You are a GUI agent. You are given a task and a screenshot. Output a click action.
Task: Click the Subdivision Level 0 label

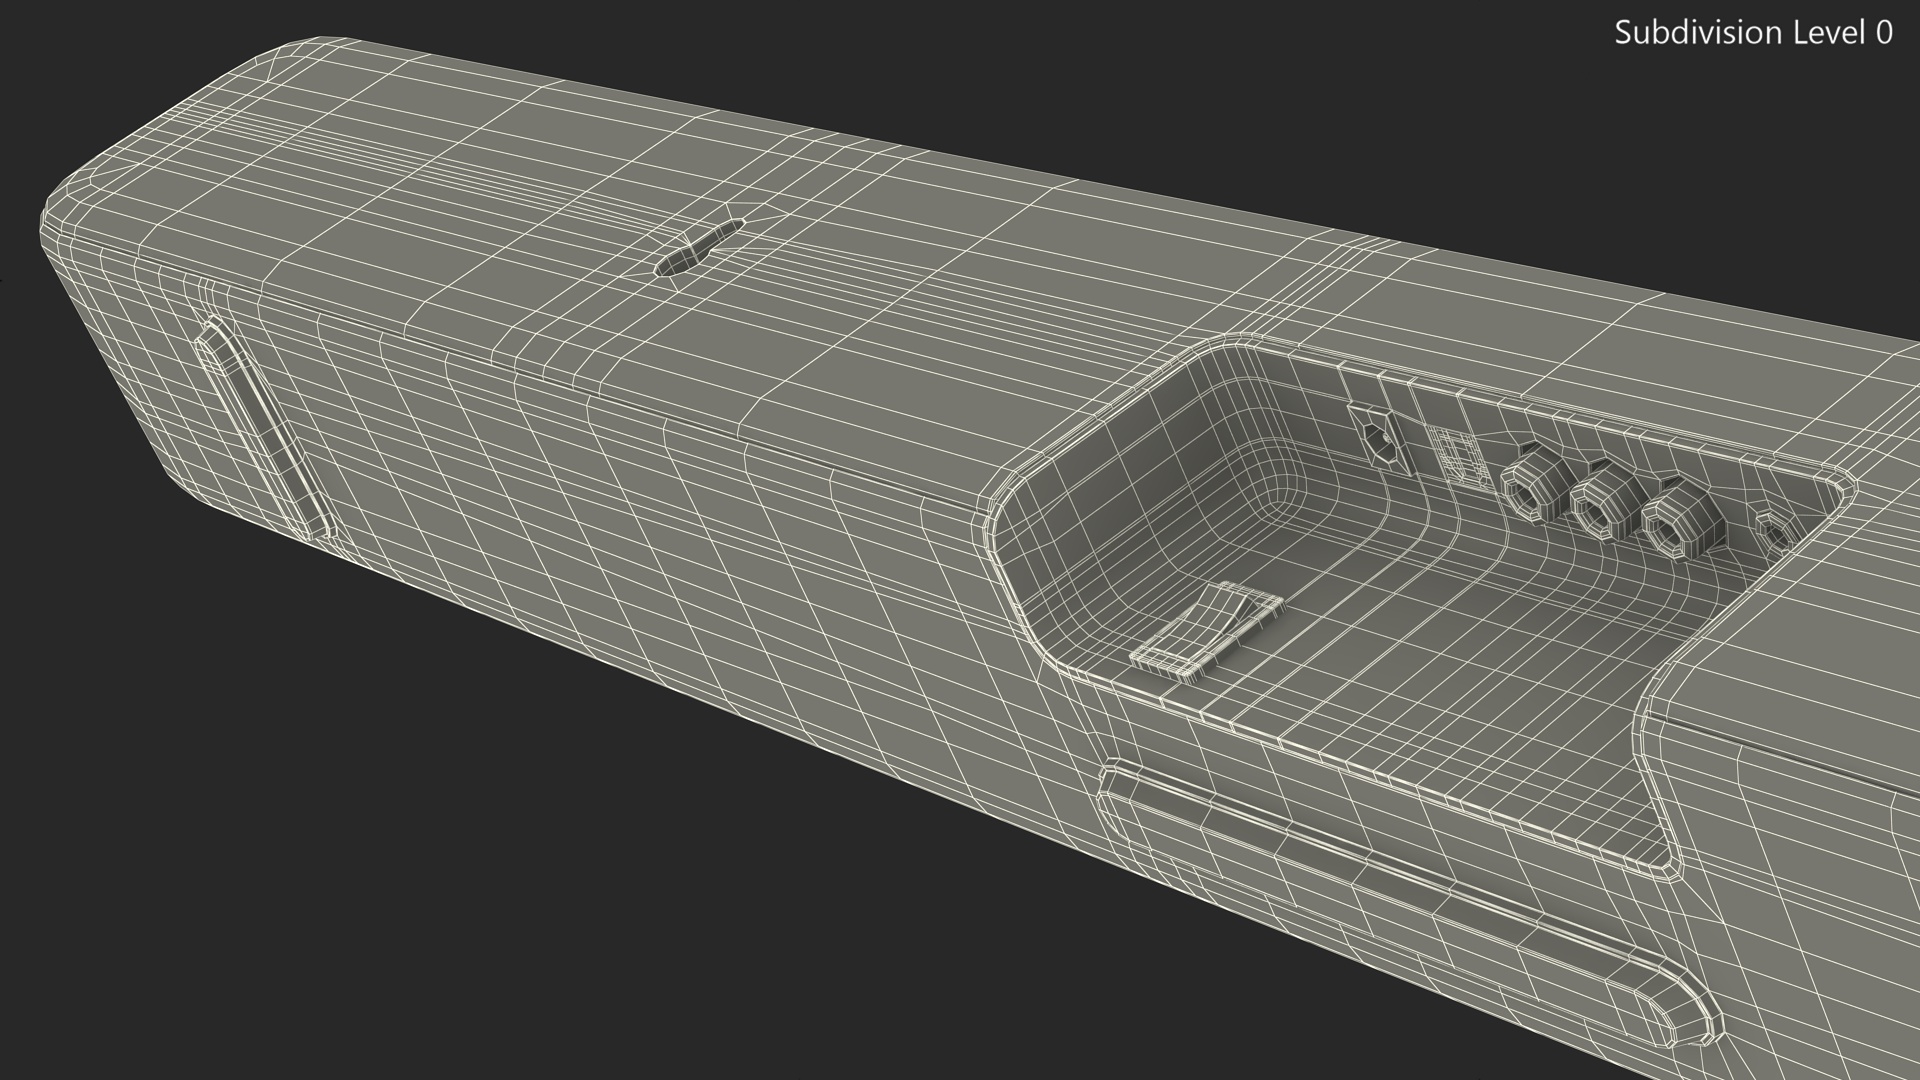click(1753, 33)
